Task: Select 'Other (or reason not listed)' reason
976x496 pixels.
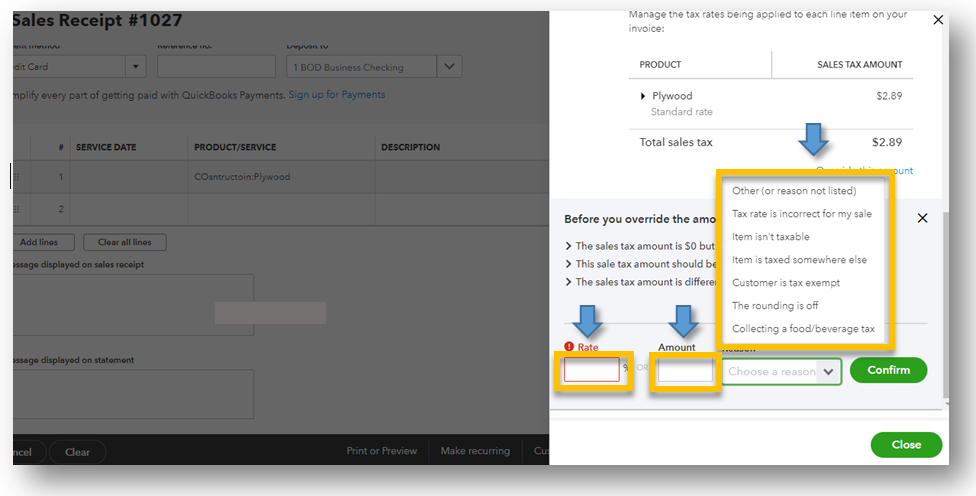Action: (794, 191)
